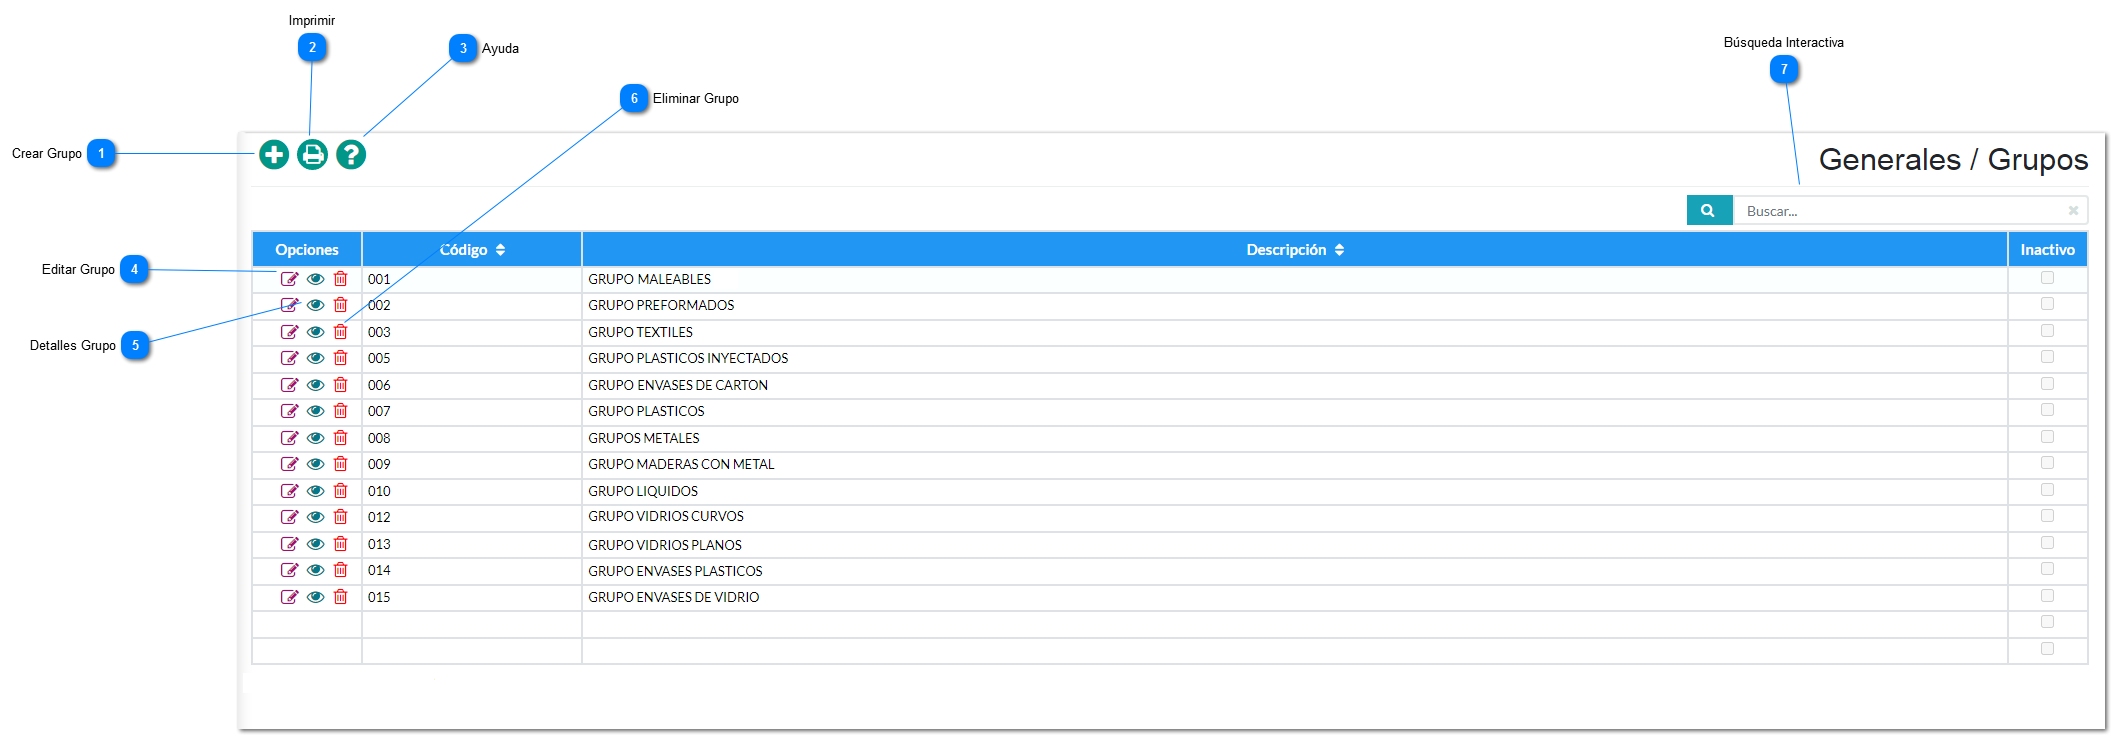
Task: Click the GRUPO PLASTICOS description cell
Action: (x=1295, y=411)
